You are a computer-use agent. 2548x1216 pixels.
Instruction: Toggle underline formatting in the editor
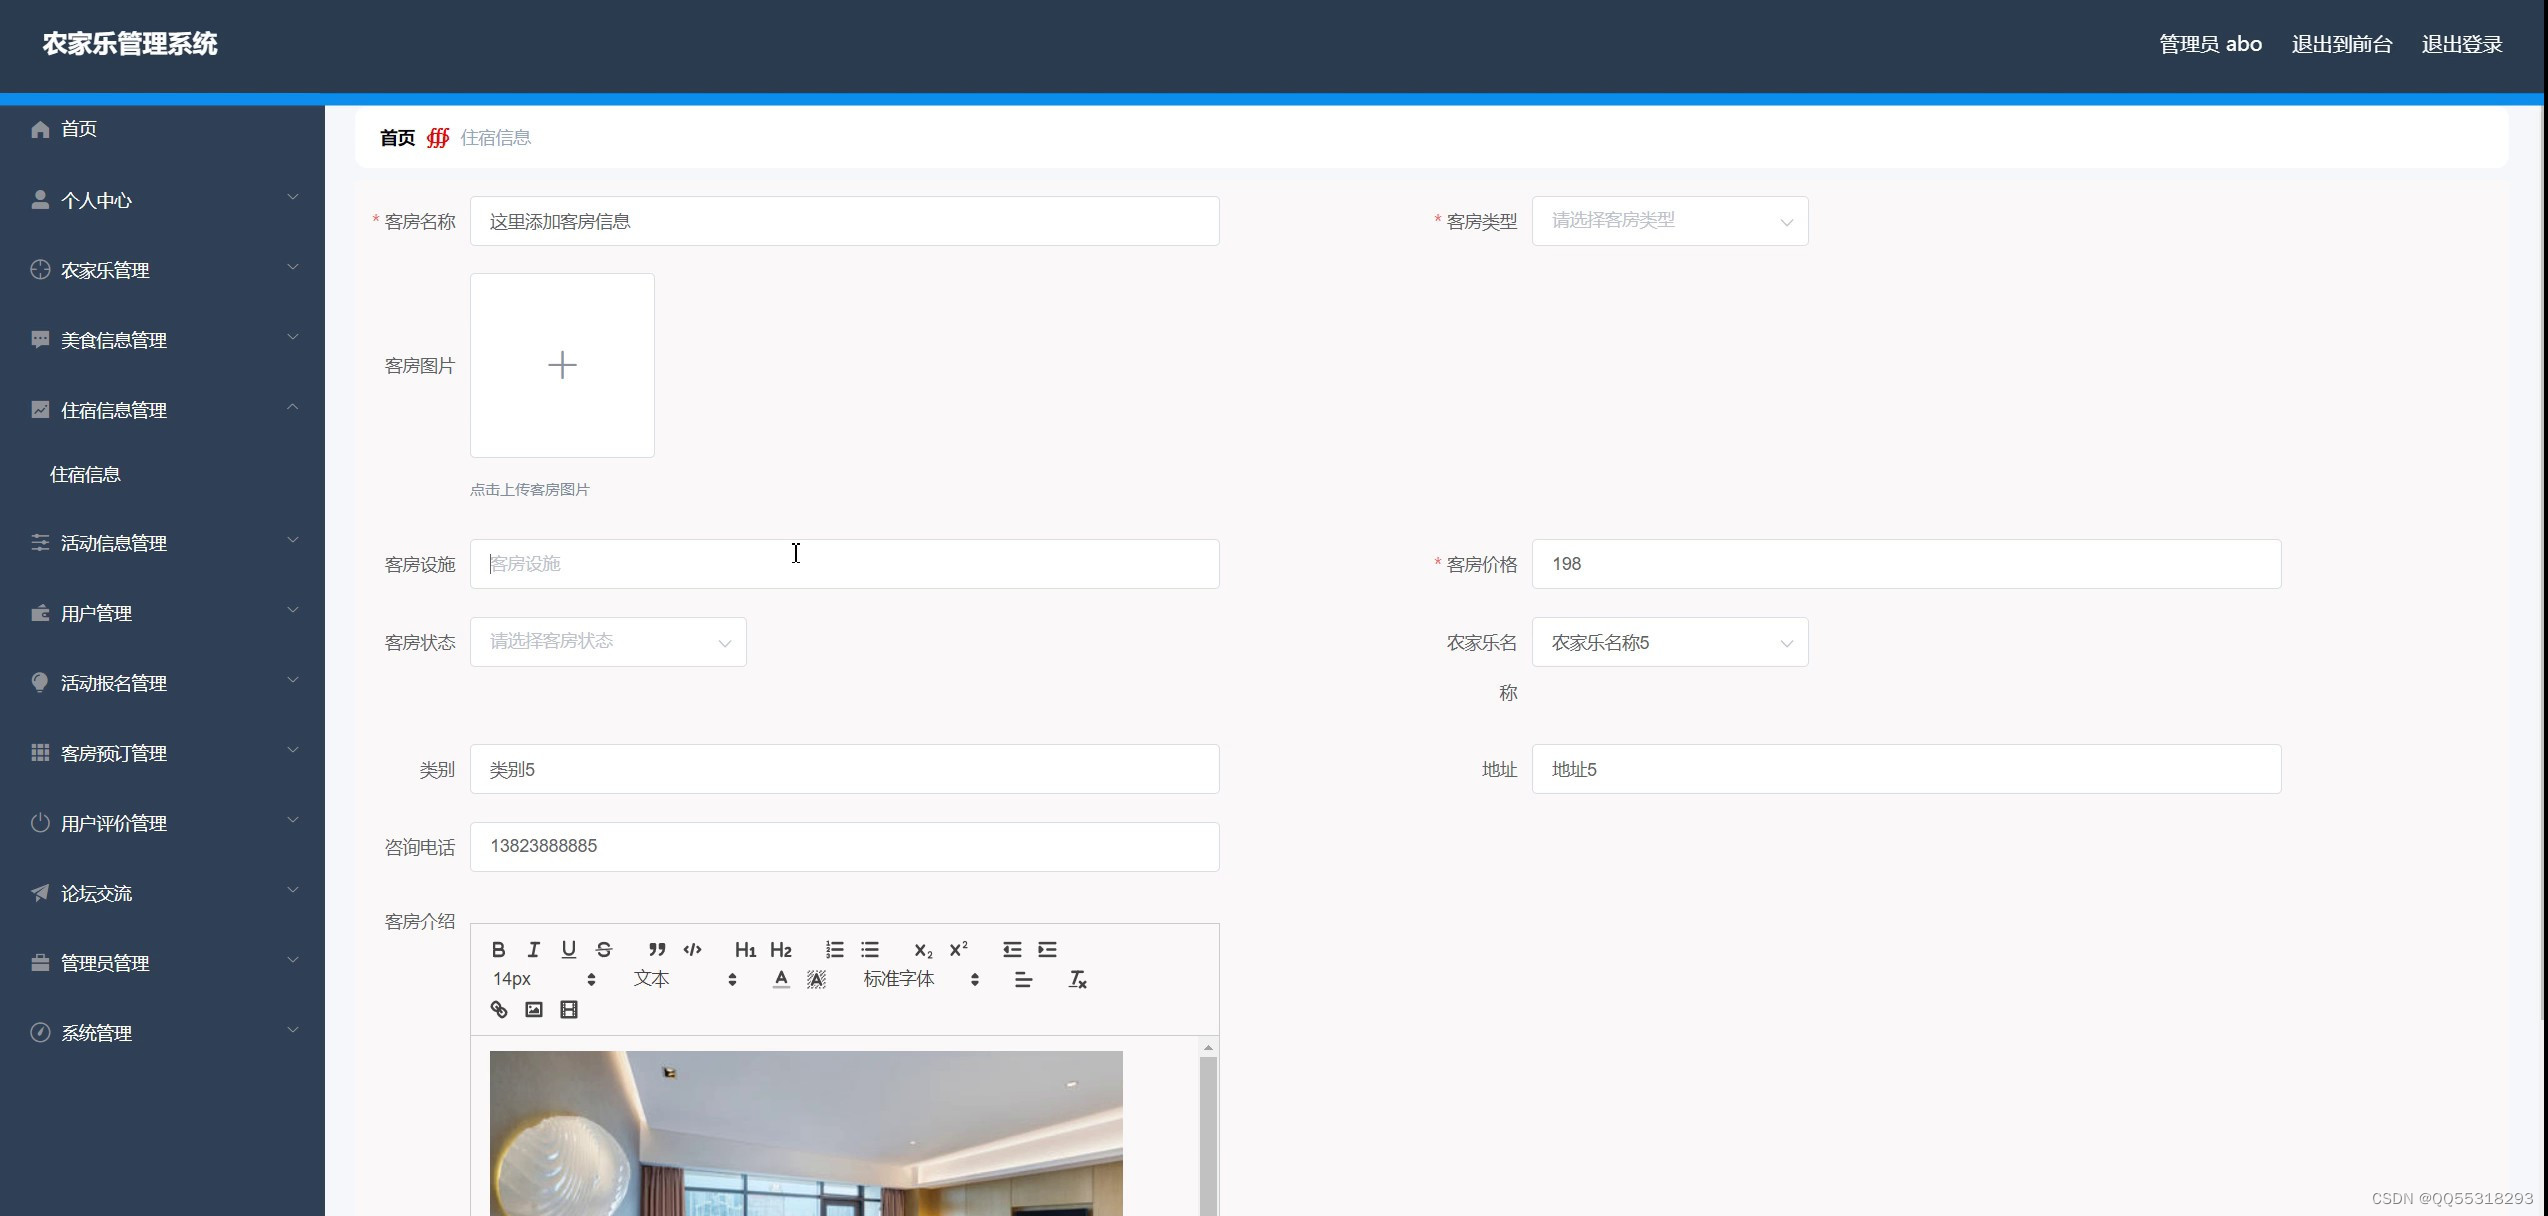coord(568,949)
